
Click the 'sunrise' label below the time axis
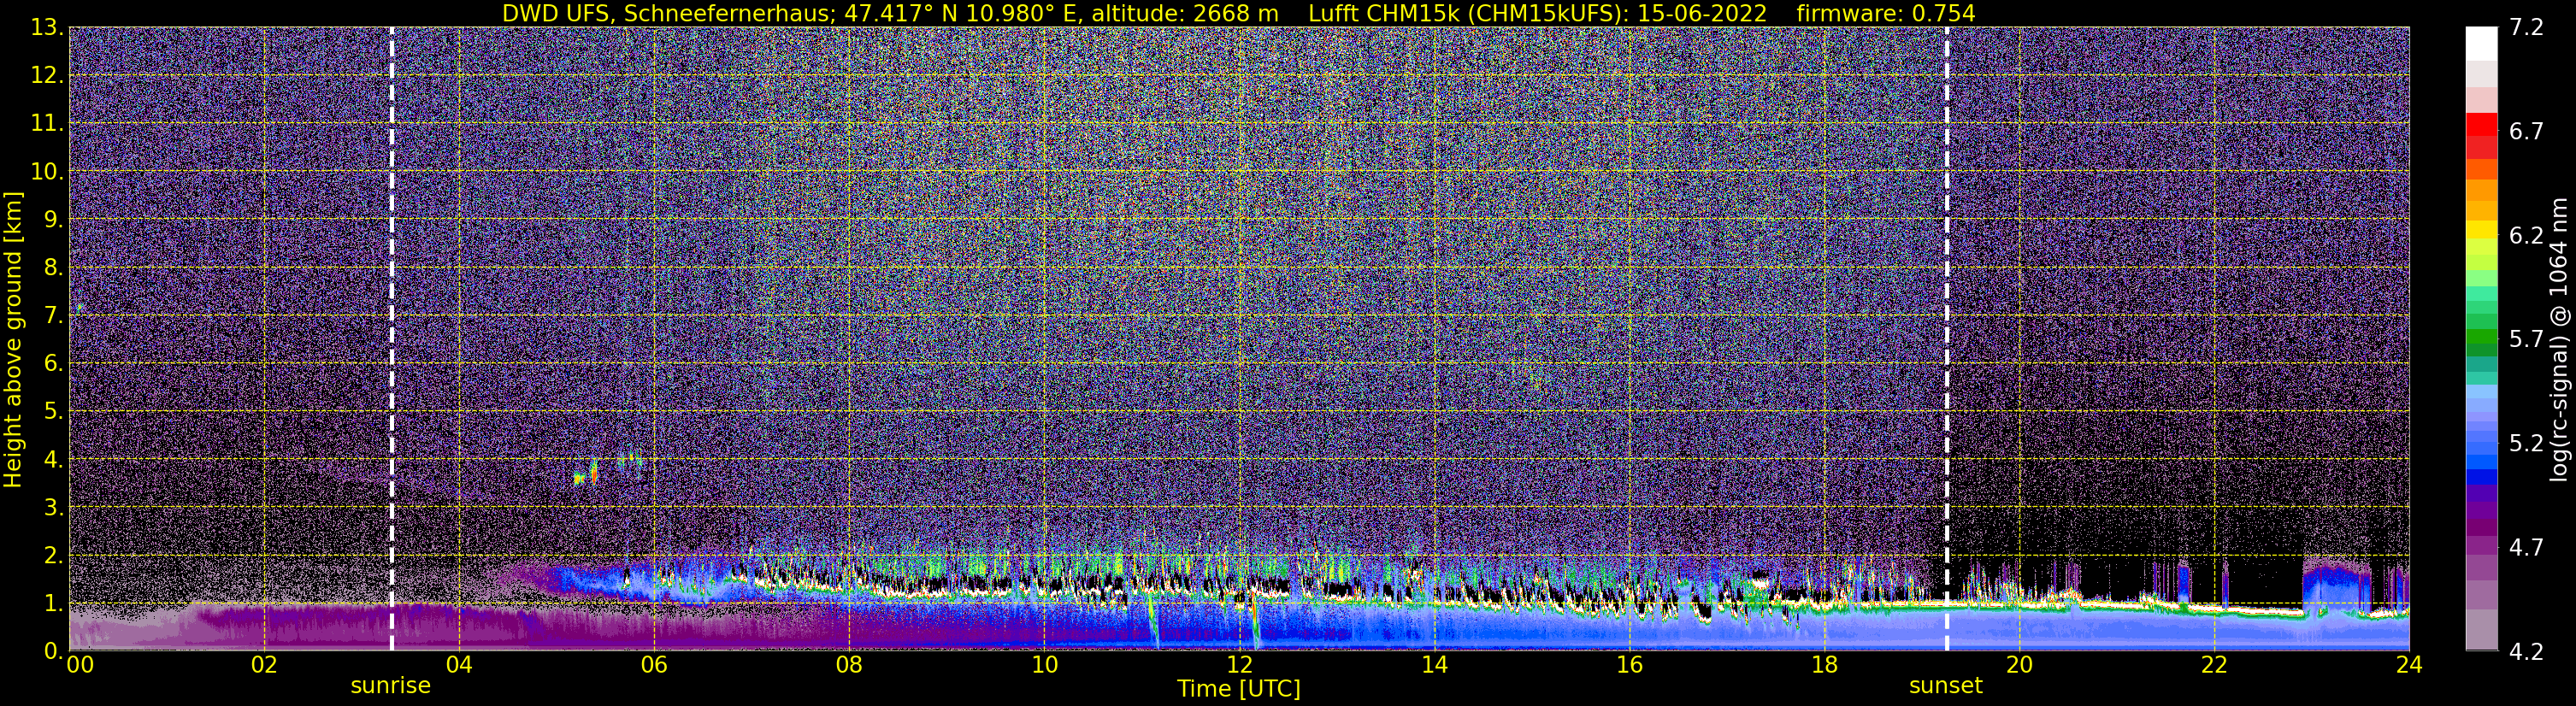[391, 686]
